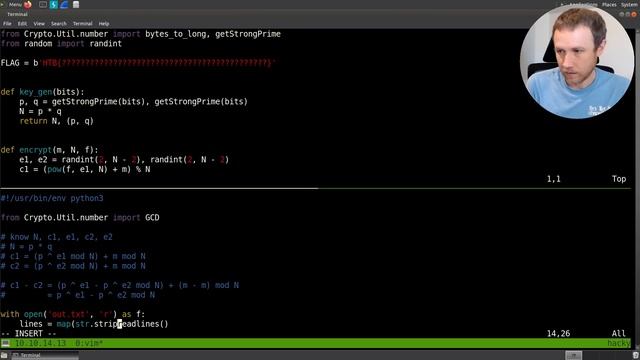Open the File menu

point(7,24)
